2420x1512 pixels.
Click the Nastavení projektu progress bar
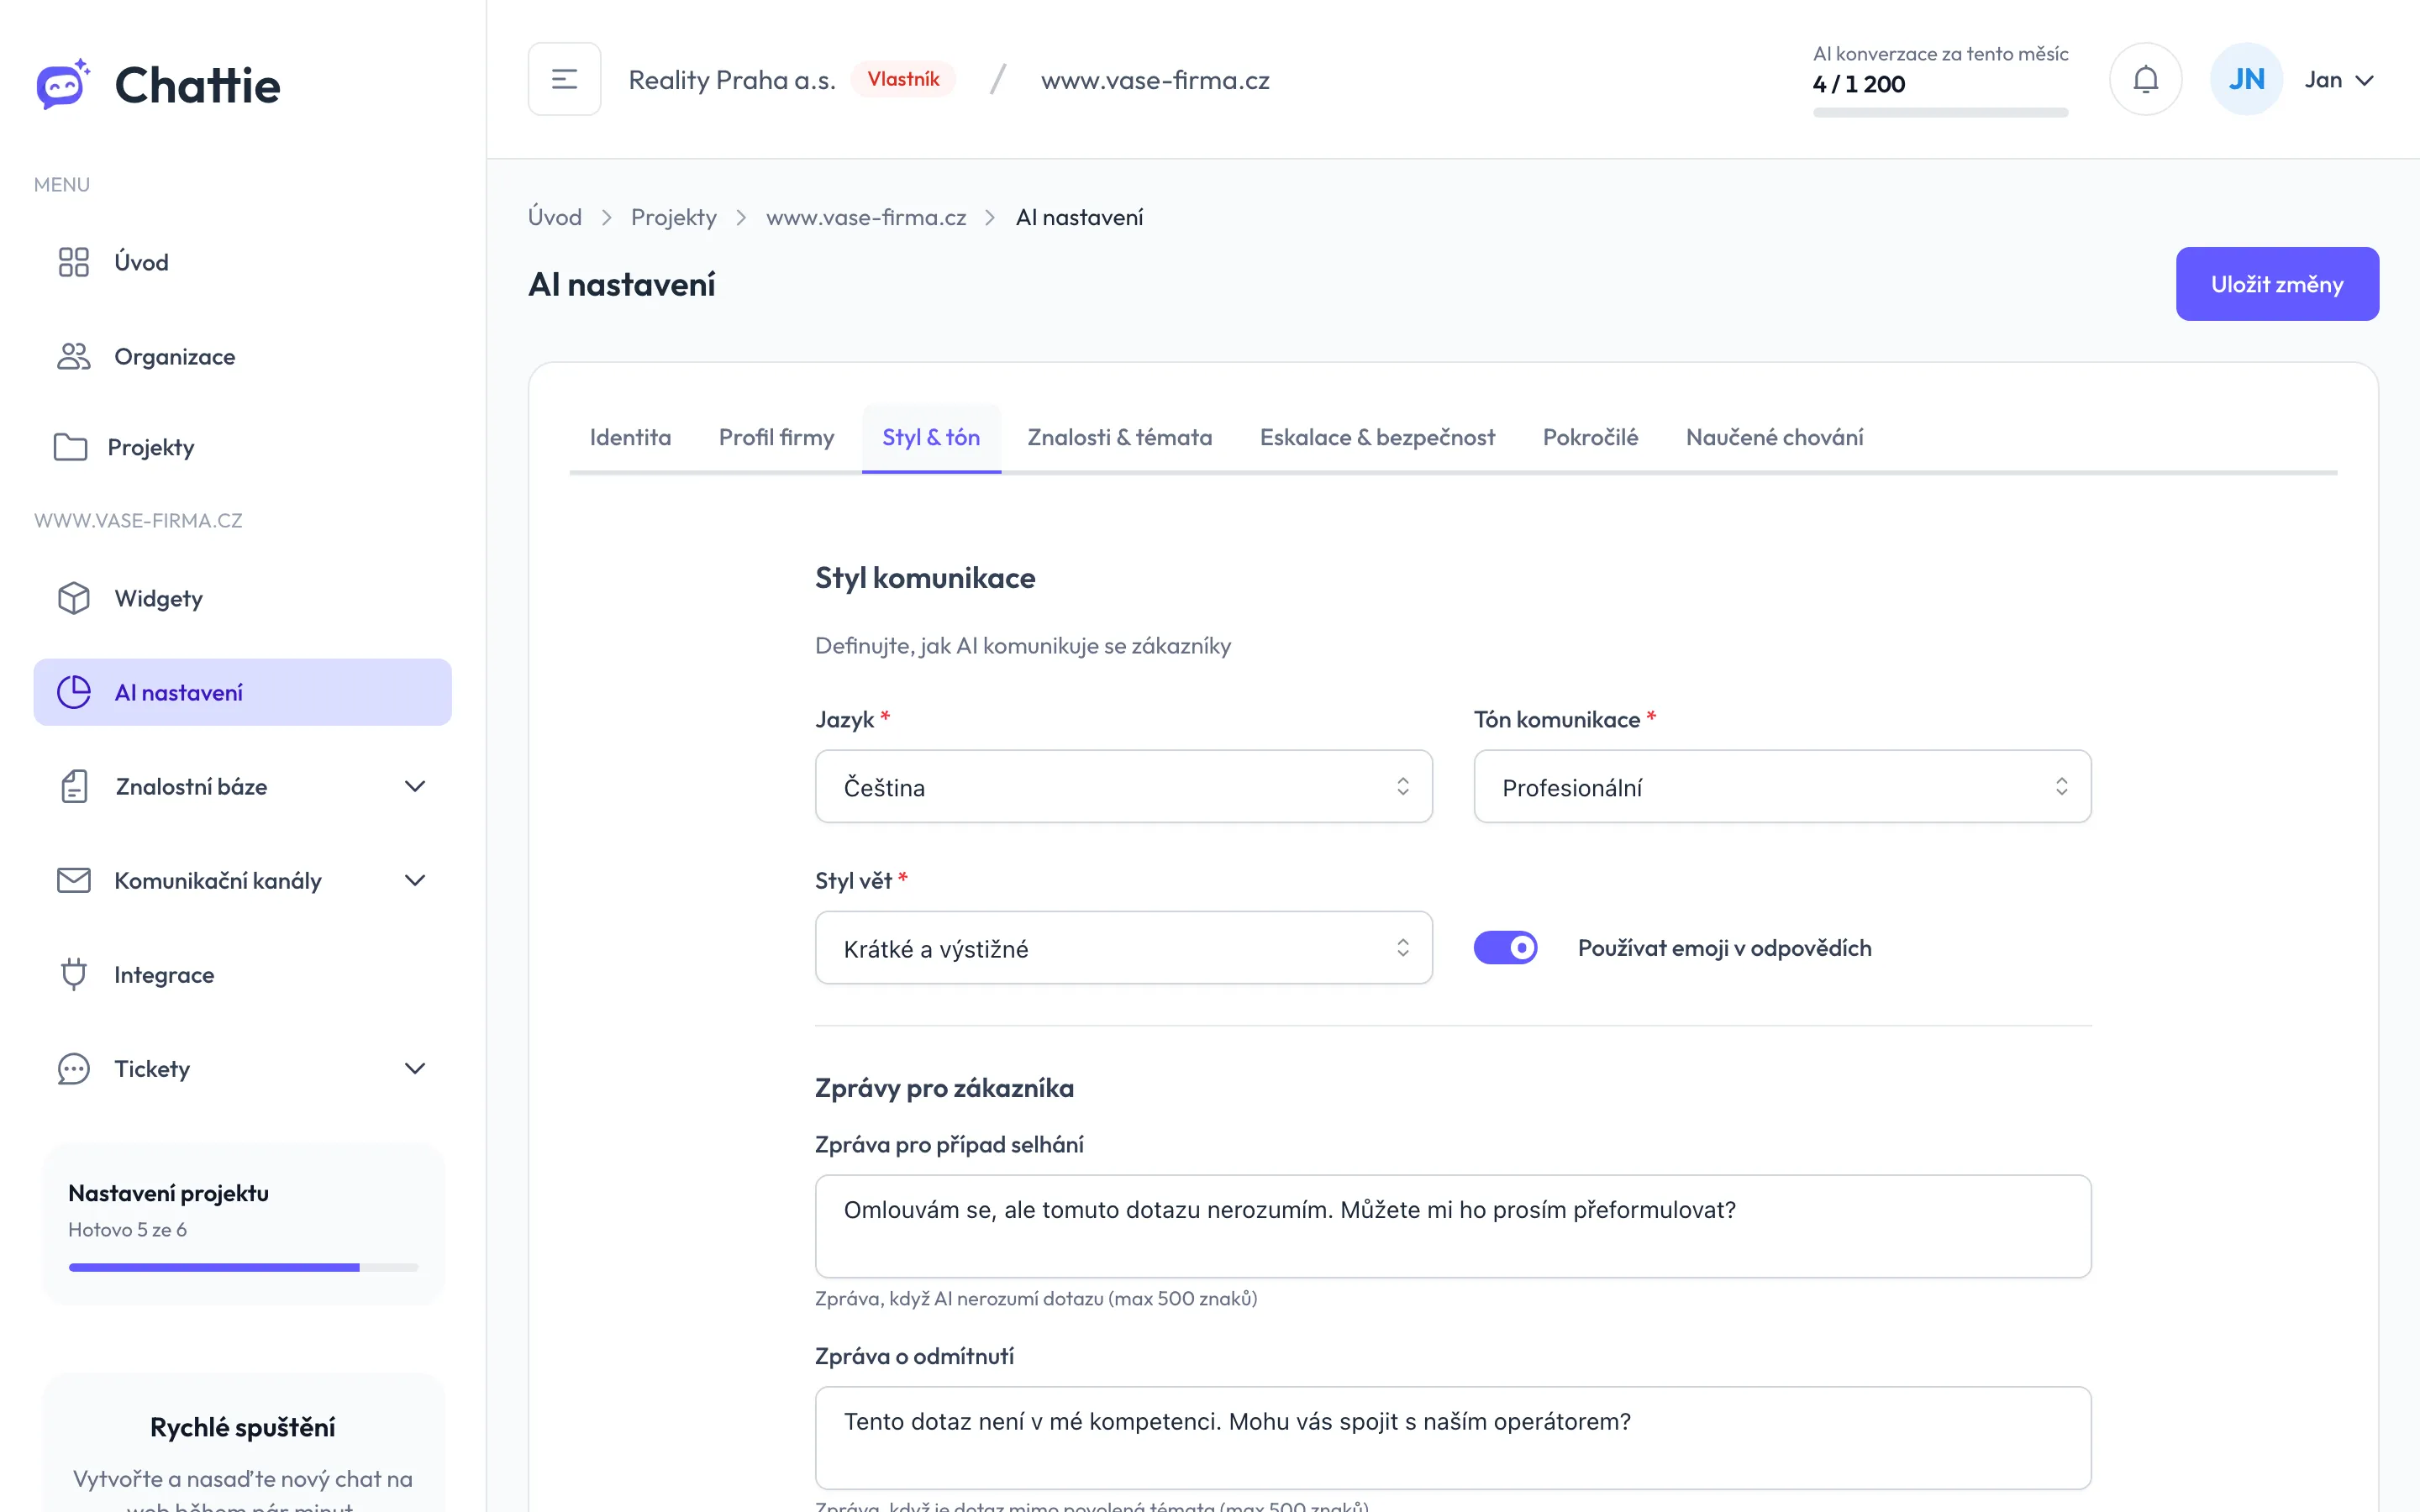[243, 1267]
